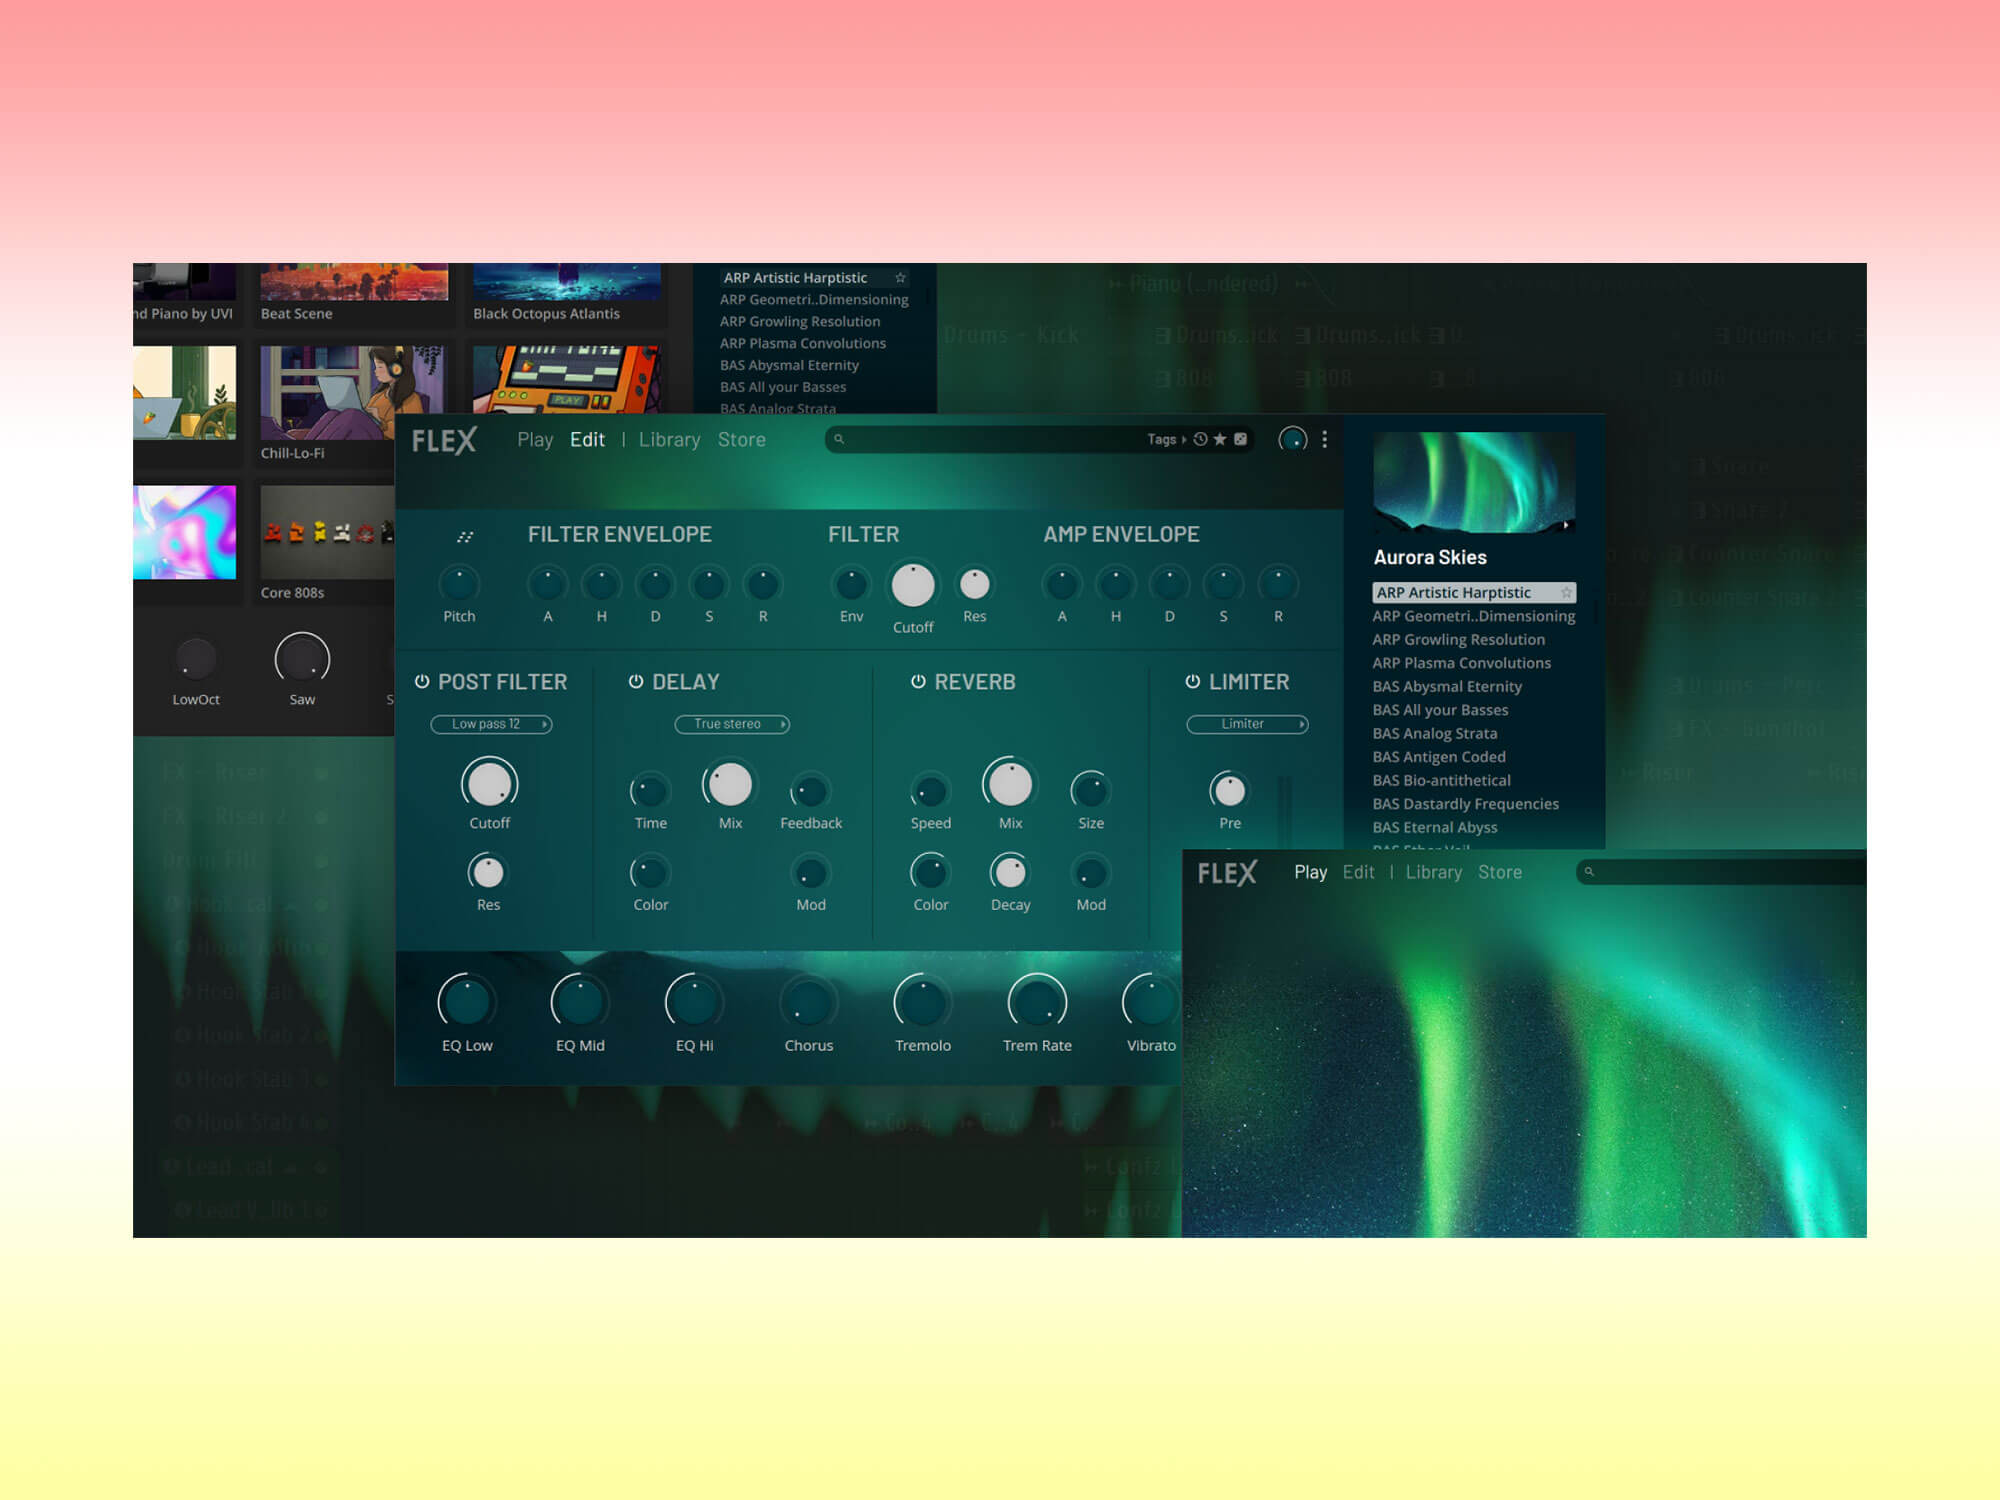Open Edit tab in lower-right FLEX window
The height and width of the screenshot is (1500, 2000).
click(x=1358, y=872)
